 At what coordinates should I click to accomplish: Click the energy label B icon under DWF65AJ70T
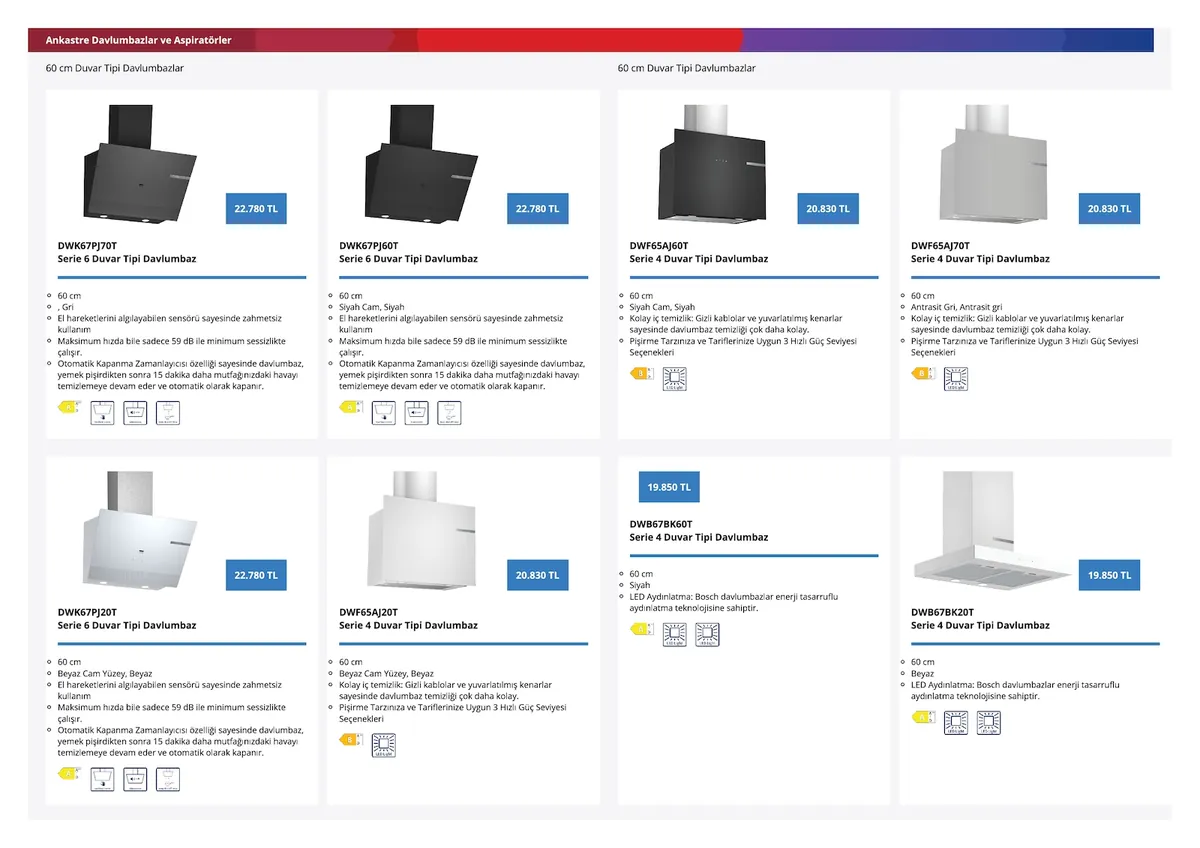[923, 374]
